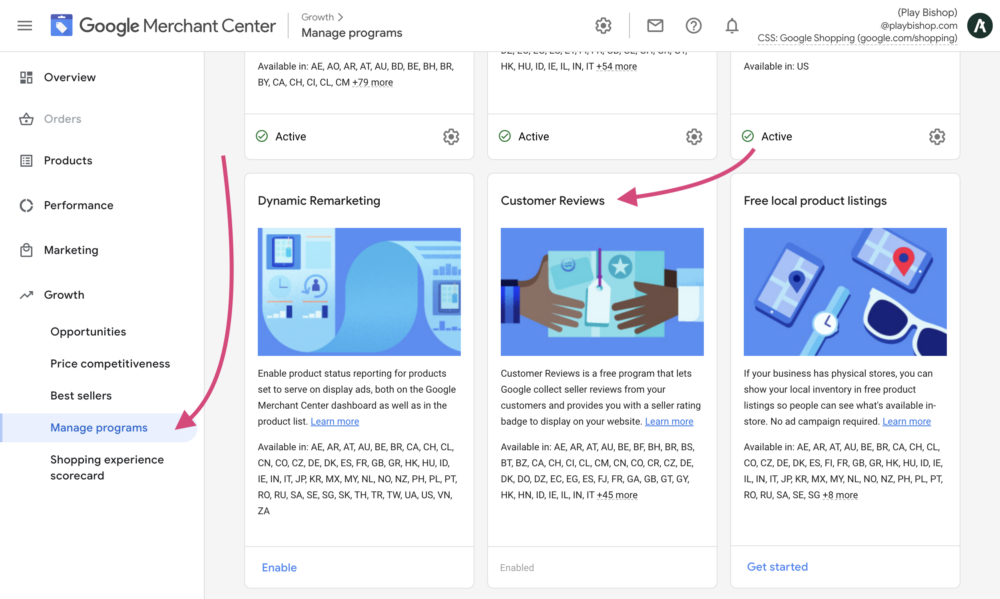This screenshot has height=599, width=1000.
Task: Check messages via the envelope icon
Action: coord(655,26)
